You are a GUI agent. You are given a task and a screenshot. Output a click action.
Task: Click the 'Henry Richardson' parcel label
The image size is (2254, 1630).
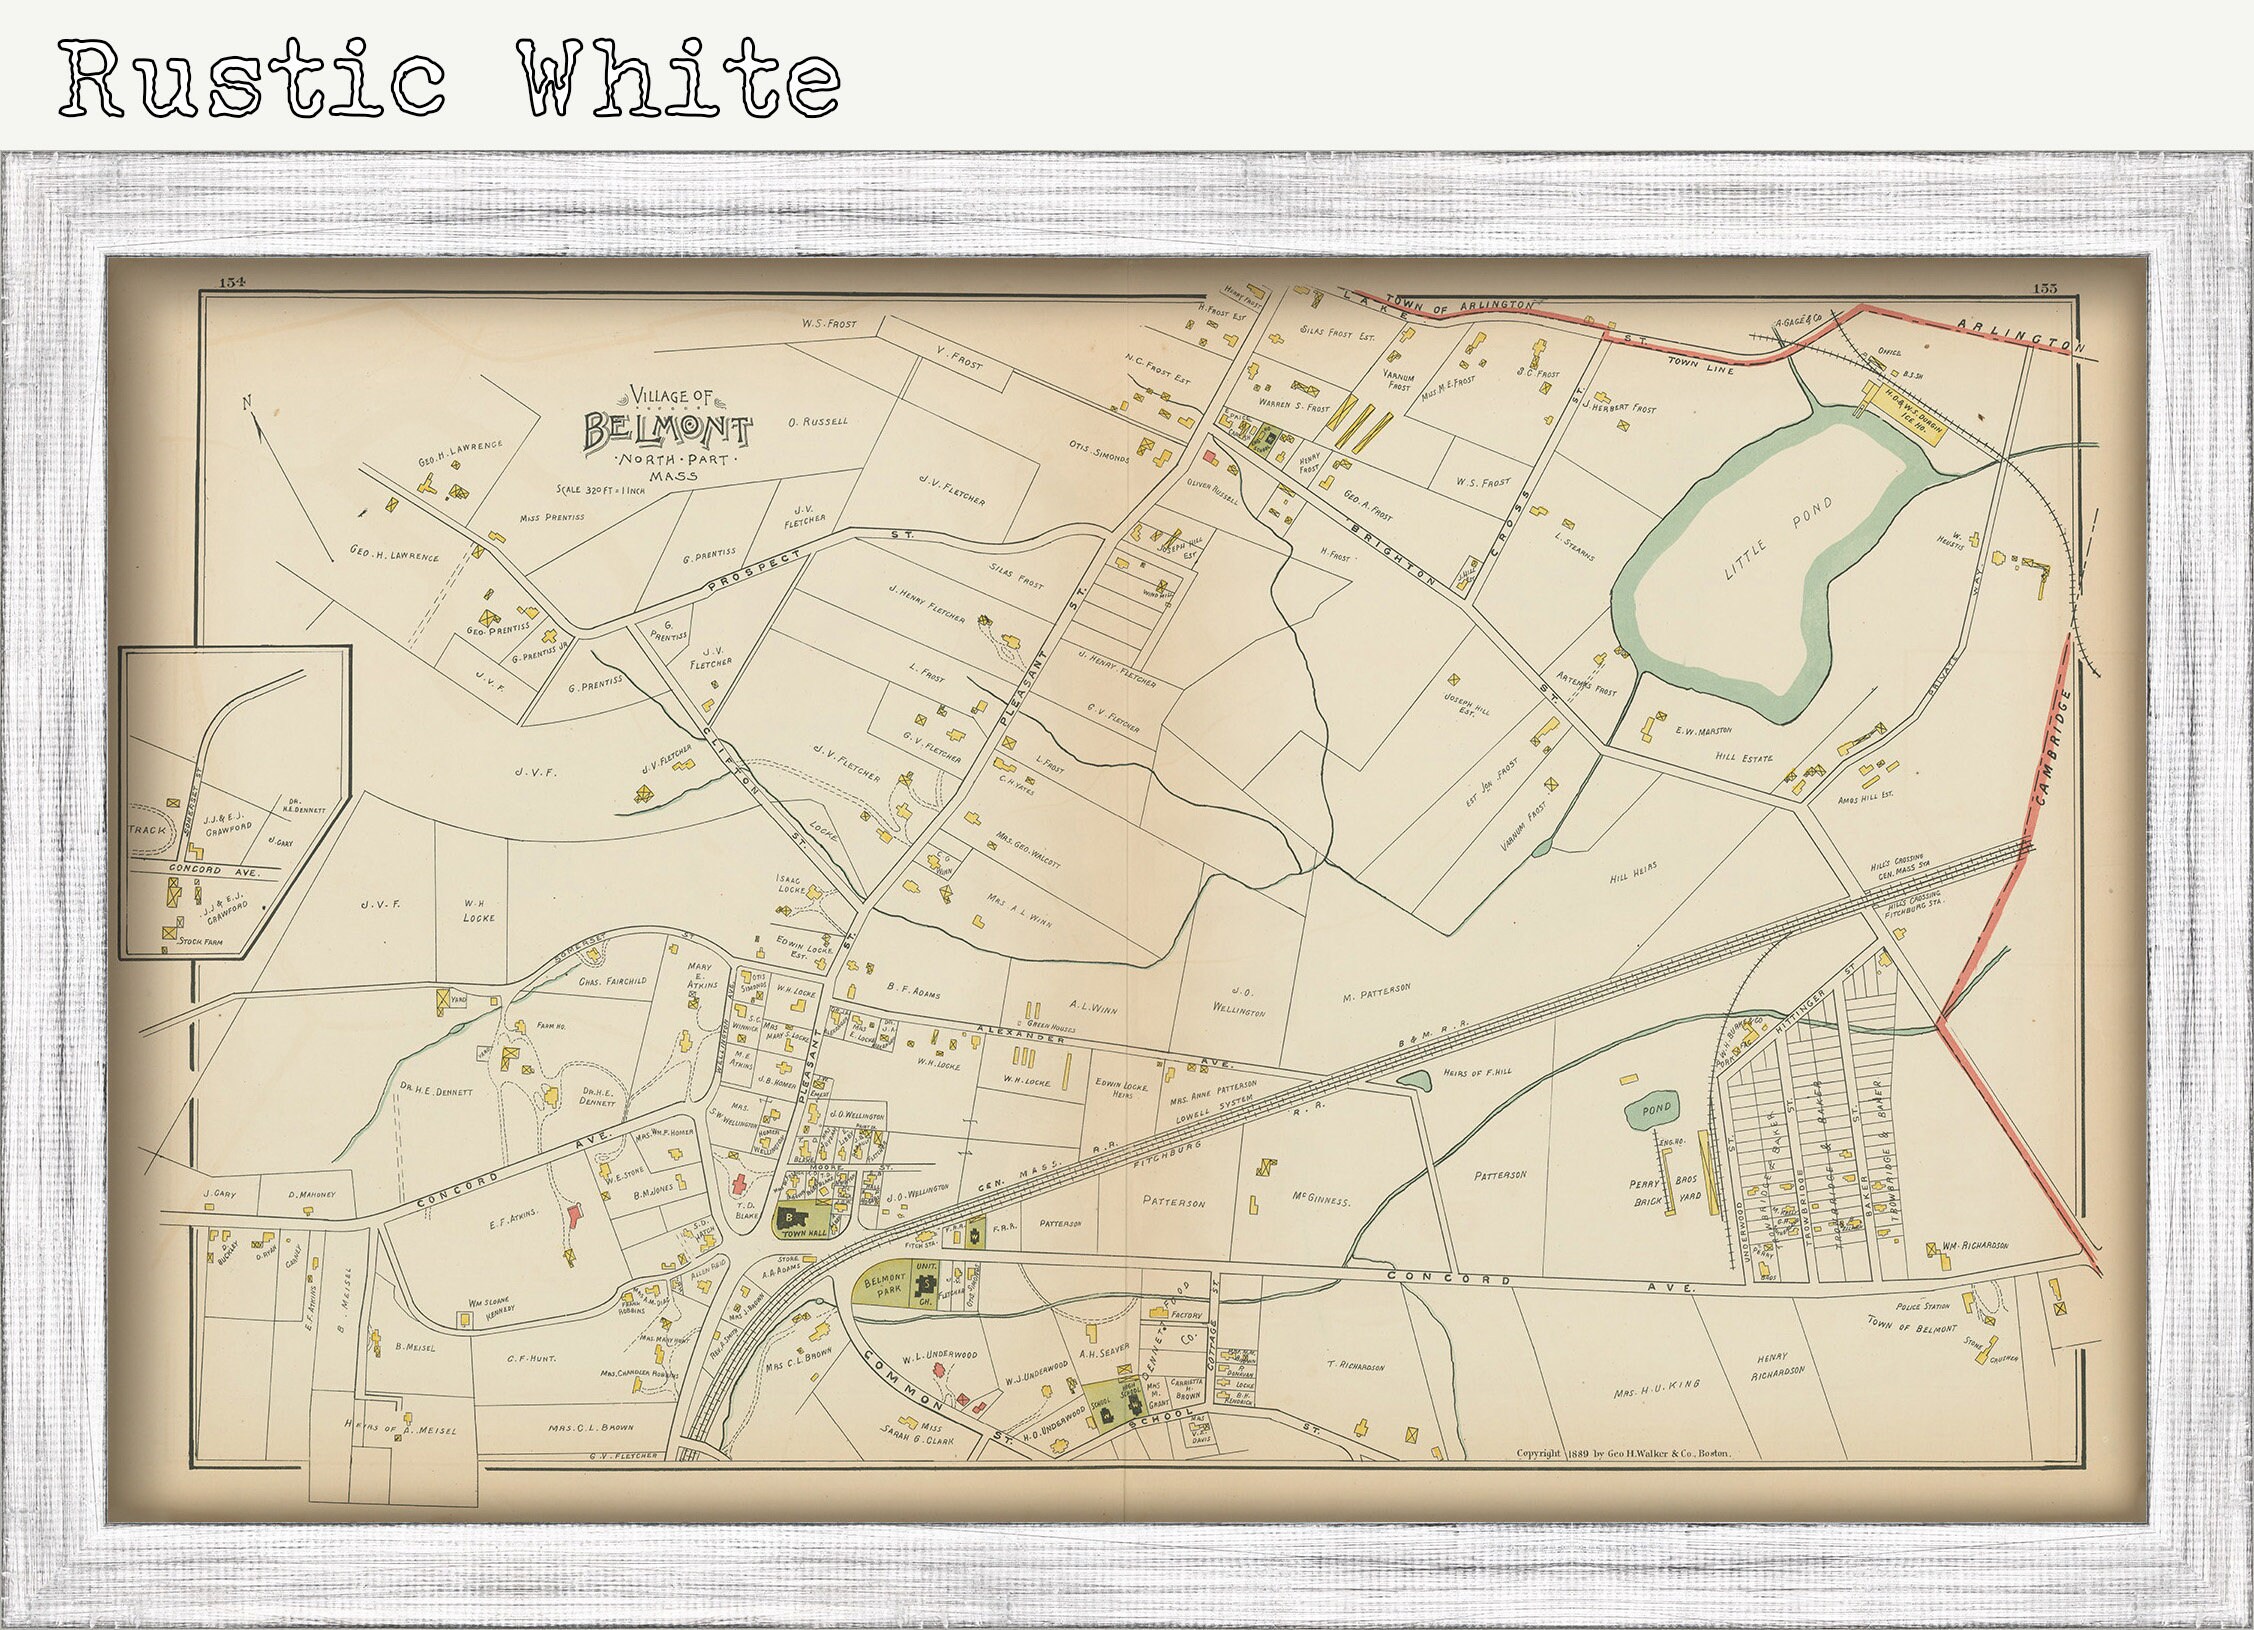click(x=1780, y=1365)
